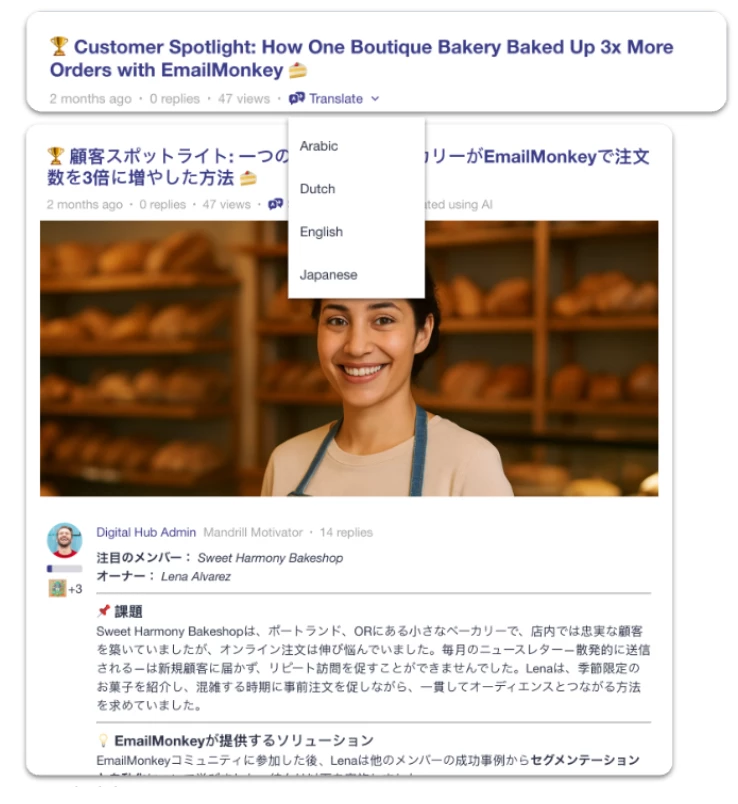Open the Digital Hub Admin profile link
The image size is (738, 804).
[146, 532]
